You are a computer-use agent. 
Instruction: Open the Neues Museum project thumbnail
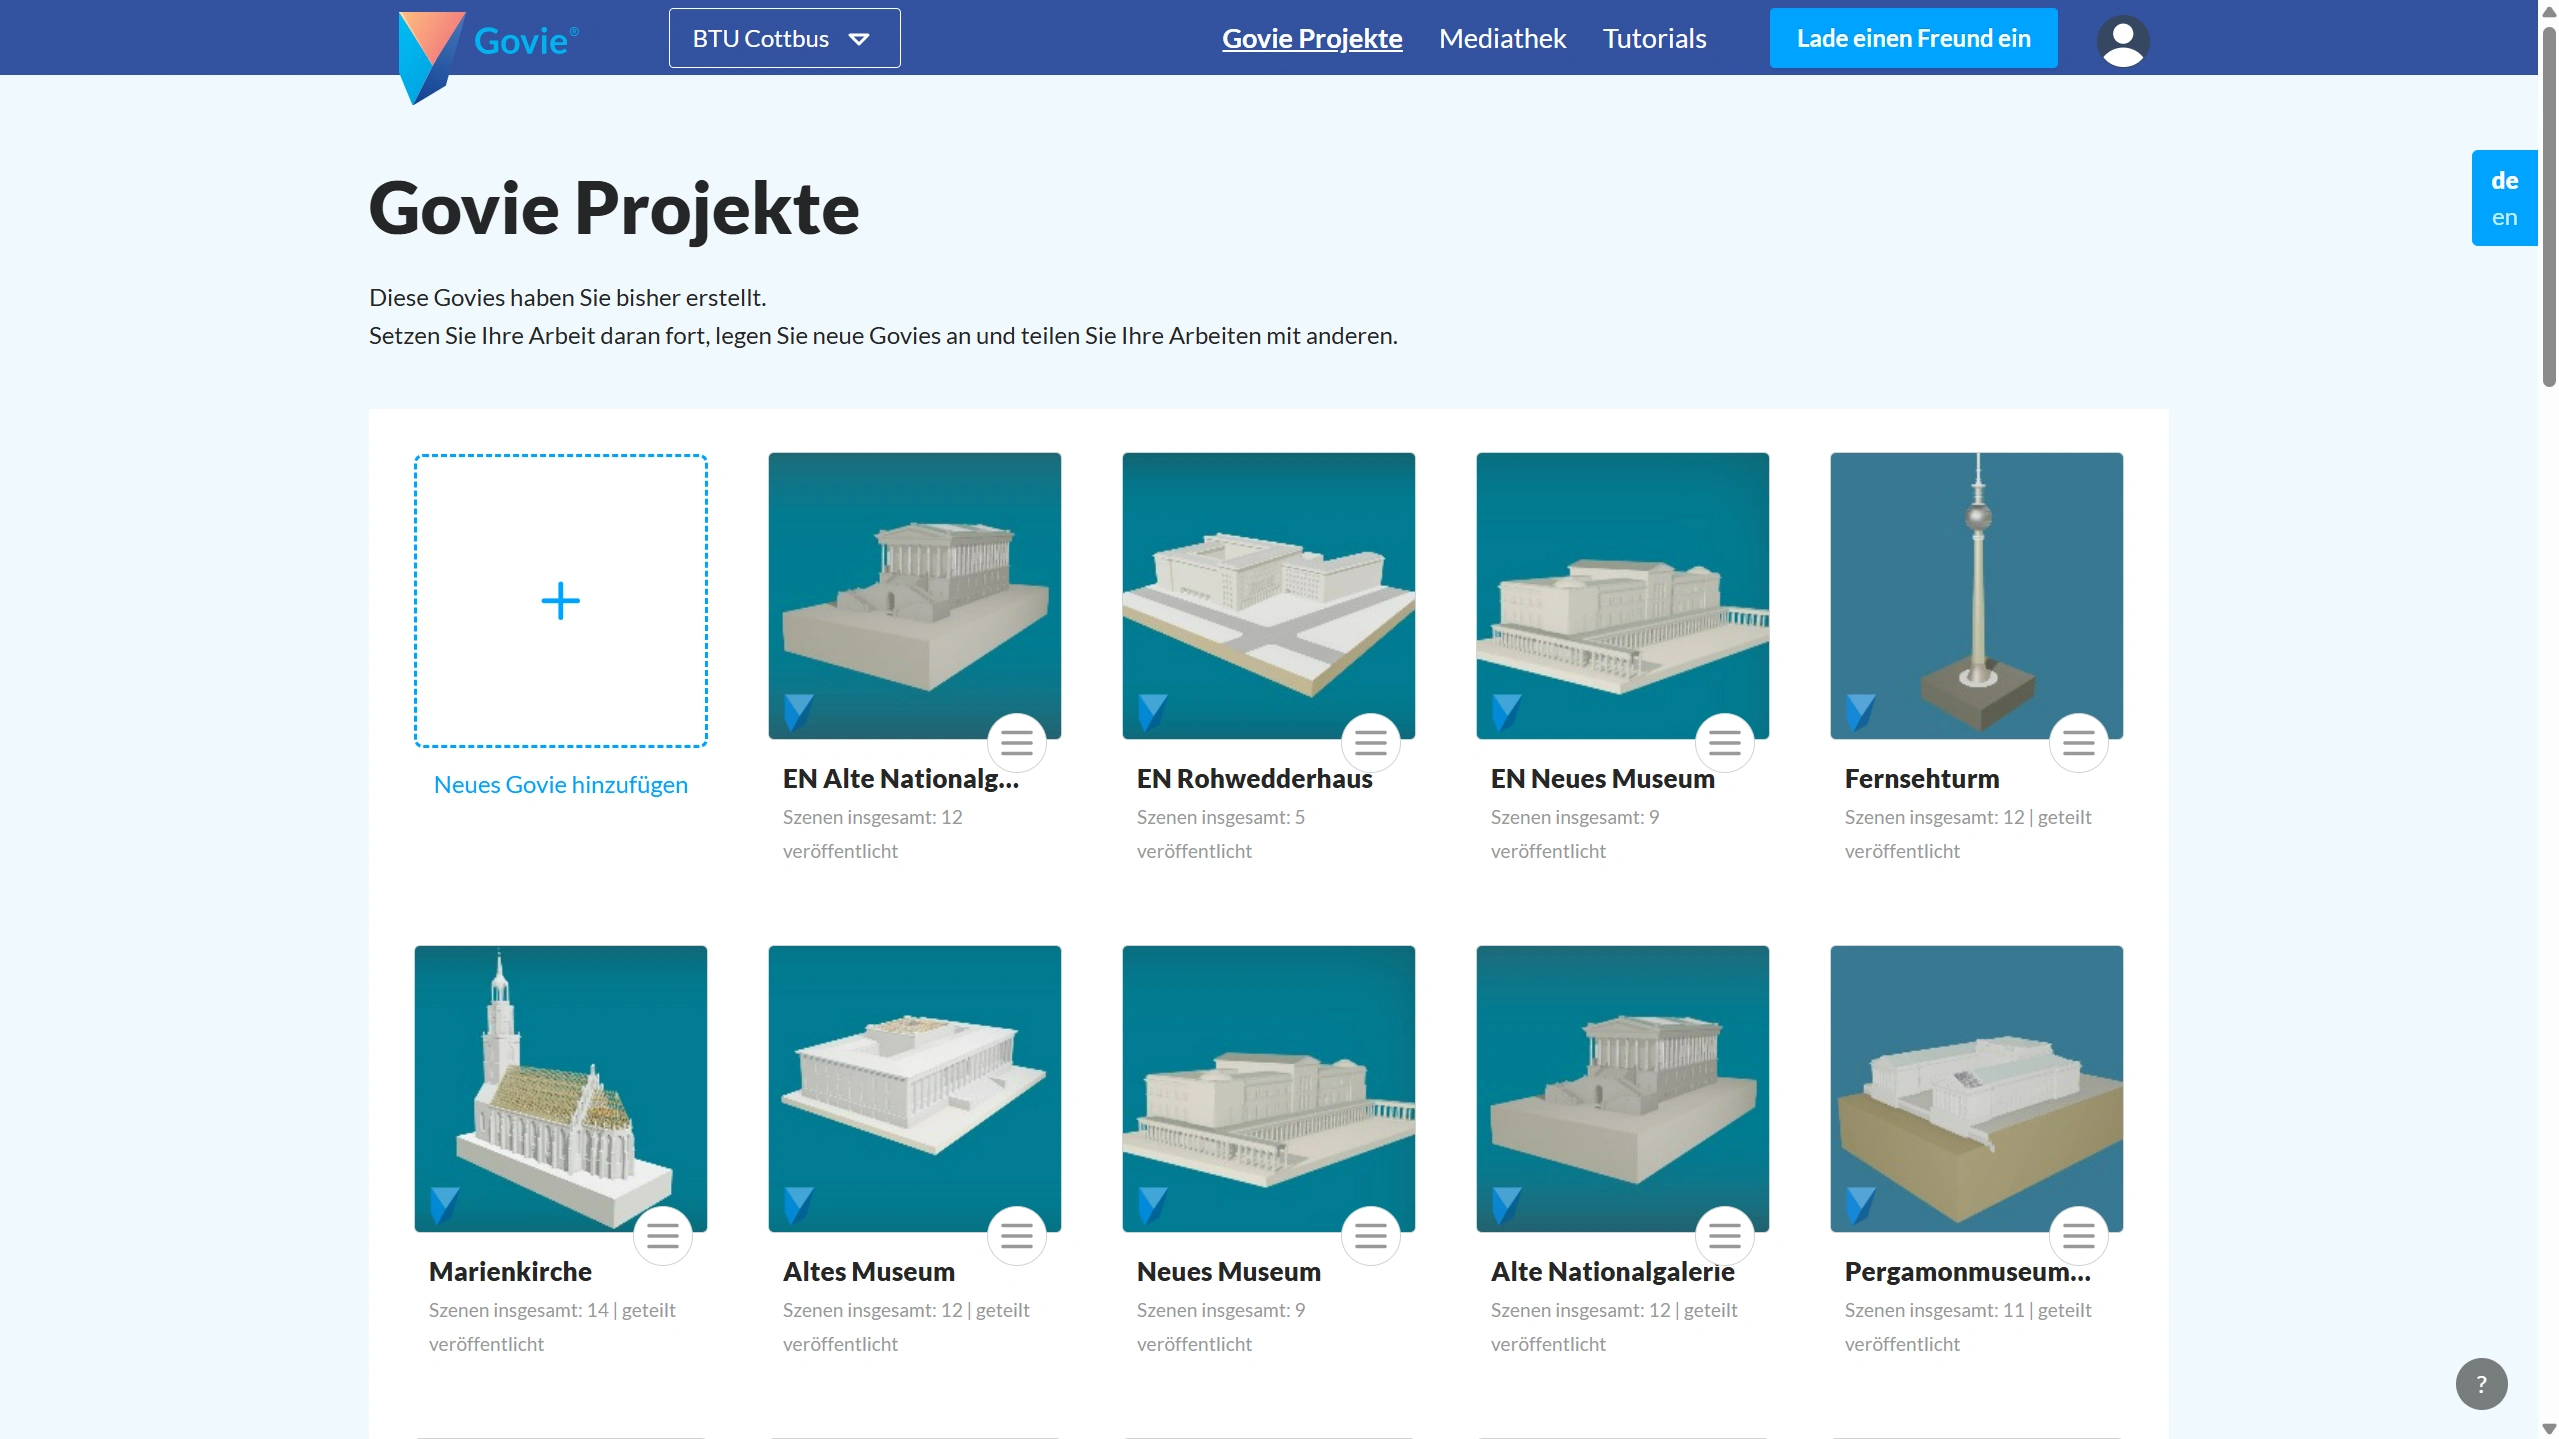tap(1267, 1089)
